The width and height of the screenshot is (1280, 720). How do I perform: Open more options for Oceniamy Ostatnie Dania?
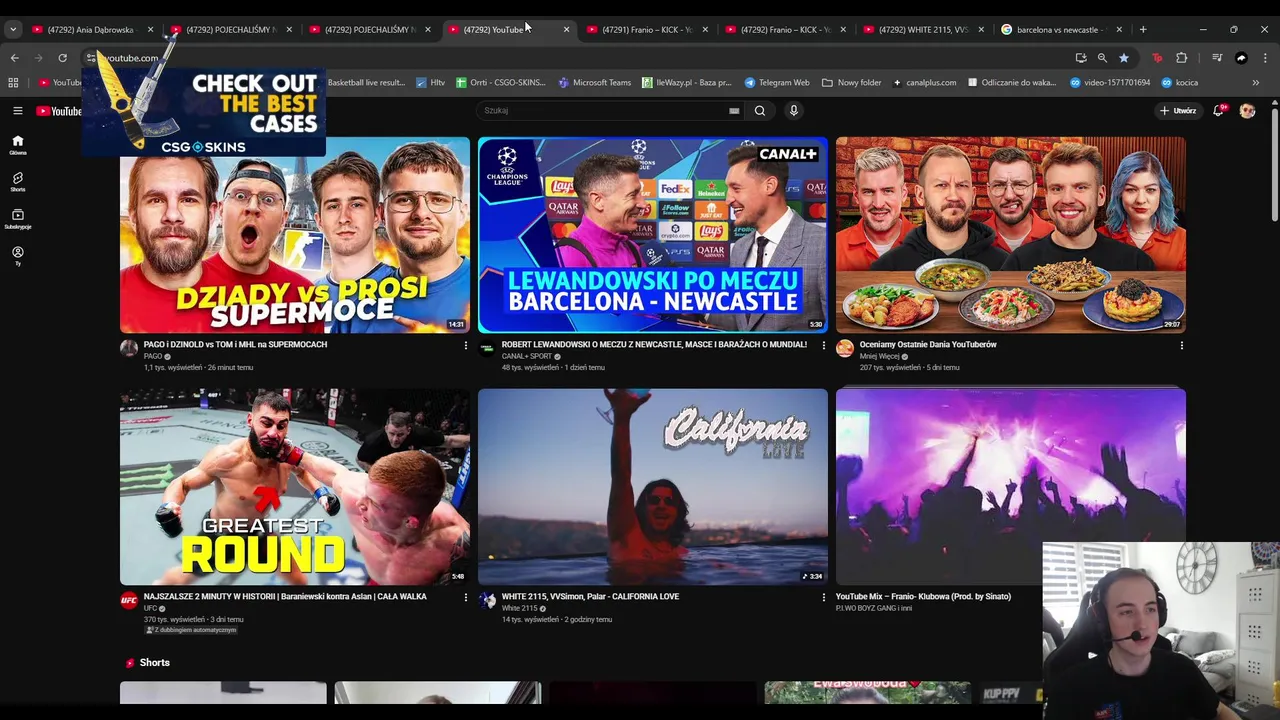pos(1181,345)
